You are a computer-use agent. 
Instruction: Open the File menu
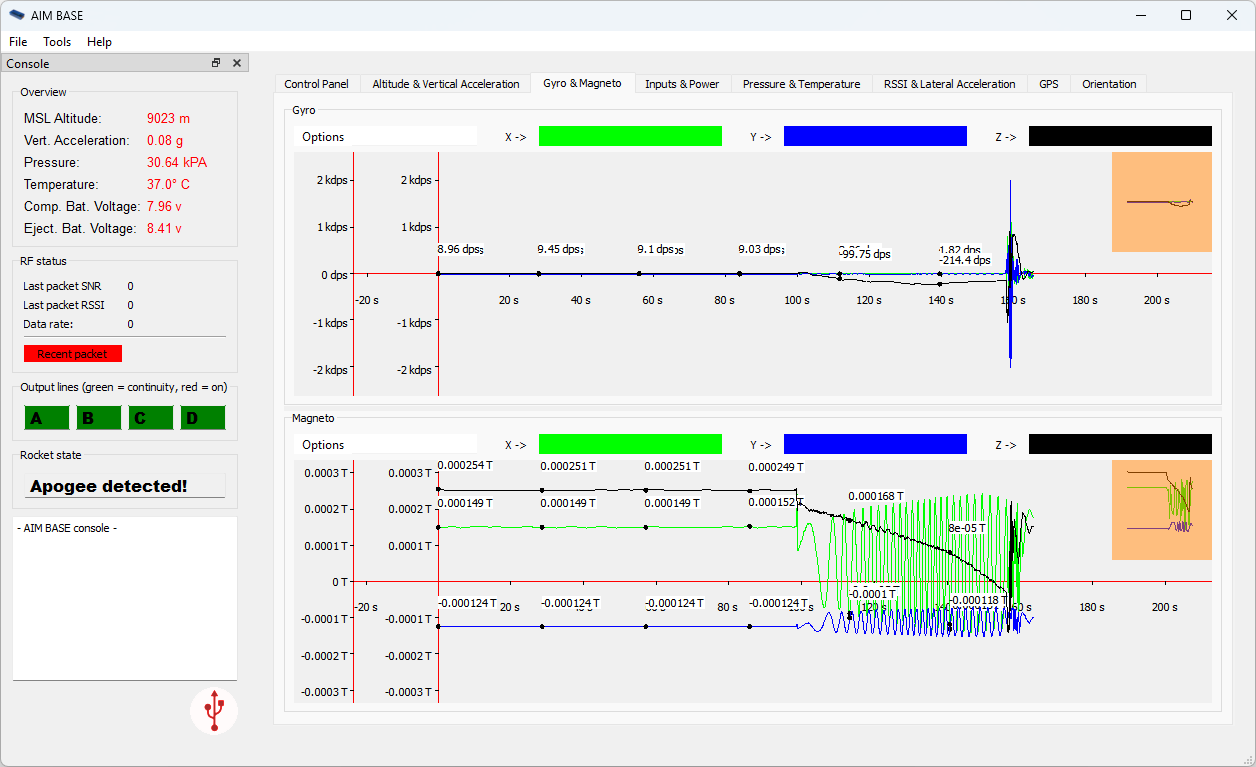(x=18, y=42)
